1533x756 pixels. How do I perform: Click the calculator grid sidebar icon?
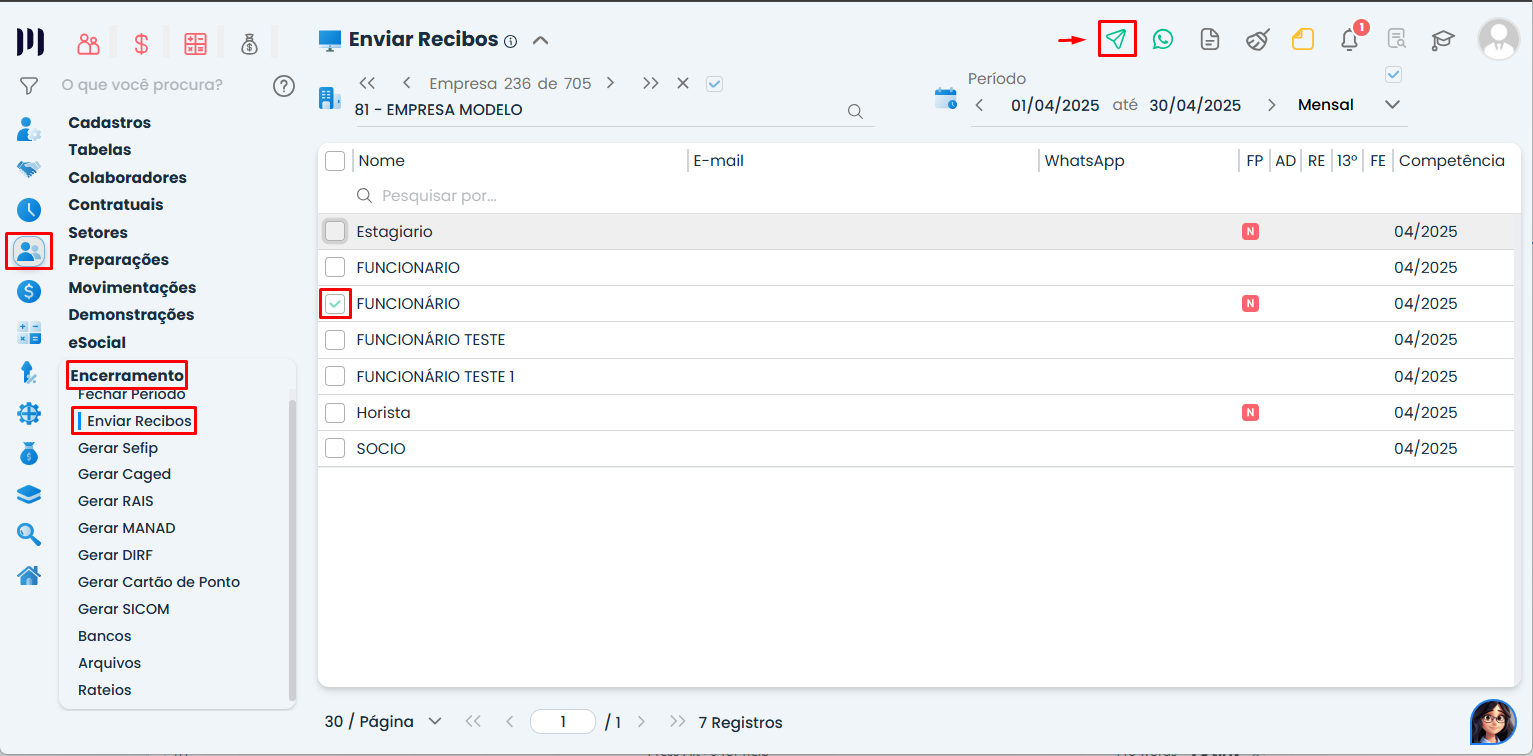(29, 333)
